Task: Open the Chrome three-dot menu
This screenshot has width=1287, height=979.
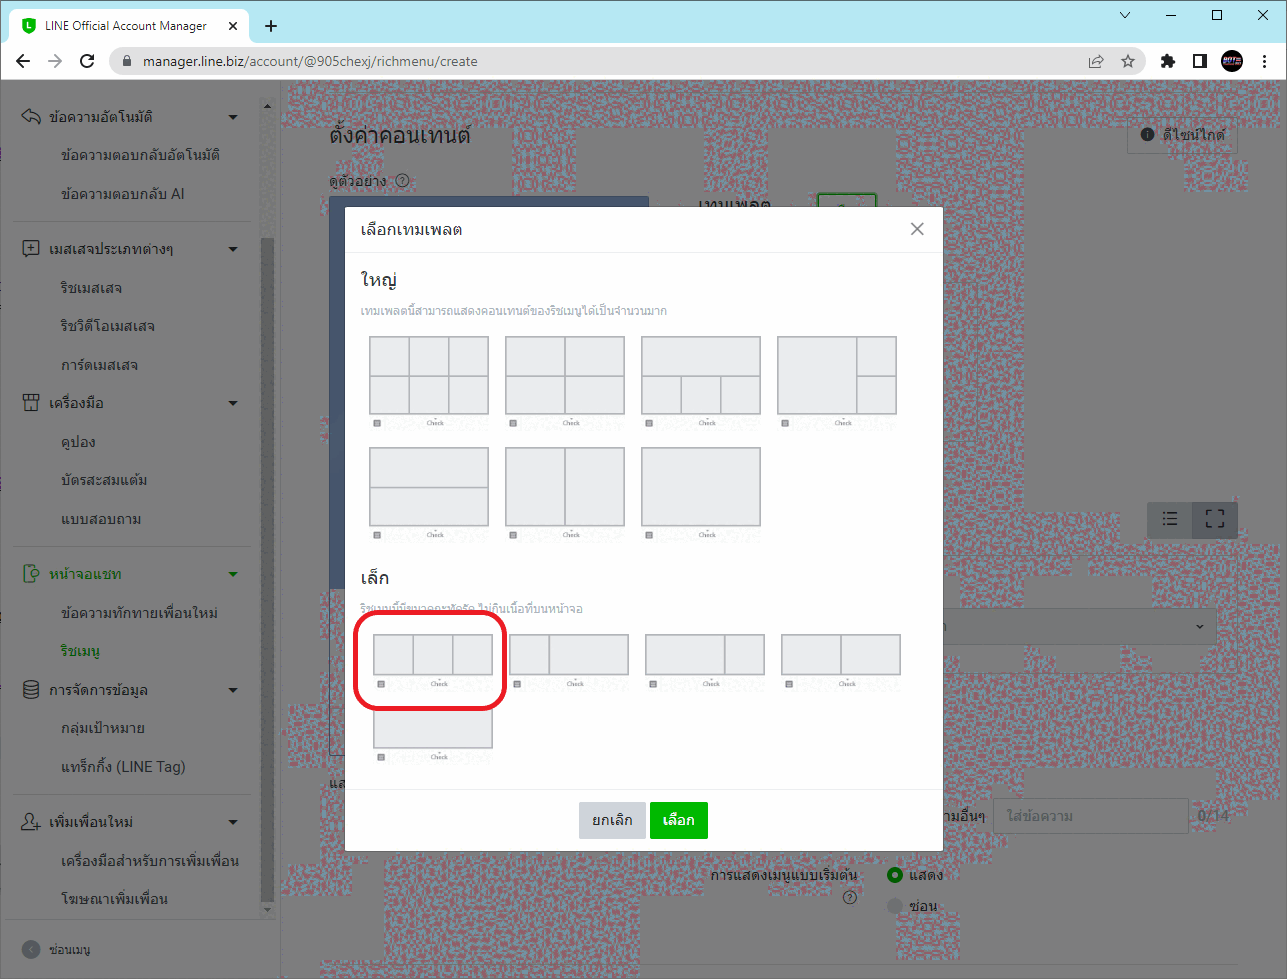Action: click(1265, 61)
